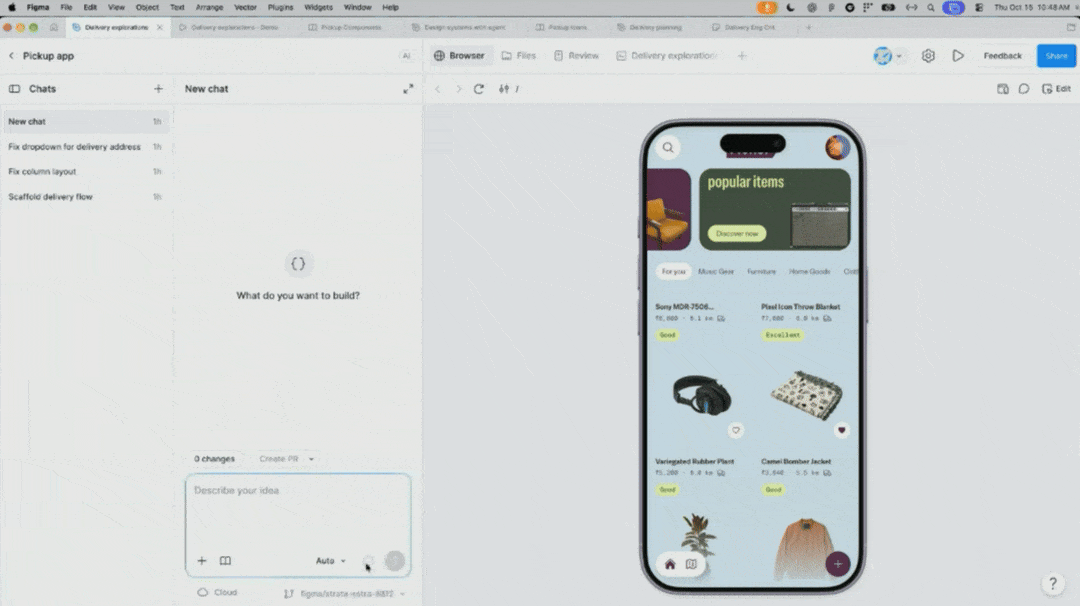Open the Auto model dropdown
This screenshot has width=1080, height=606.
331,561
